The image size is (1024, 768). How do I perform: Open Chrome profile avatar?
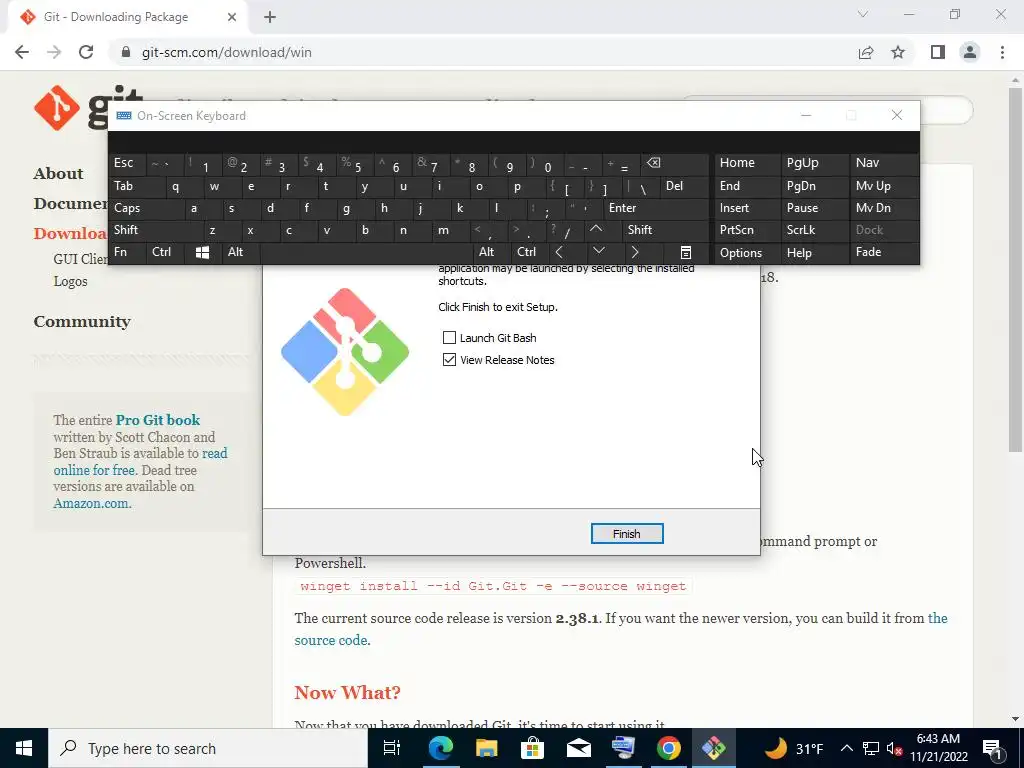970,52
